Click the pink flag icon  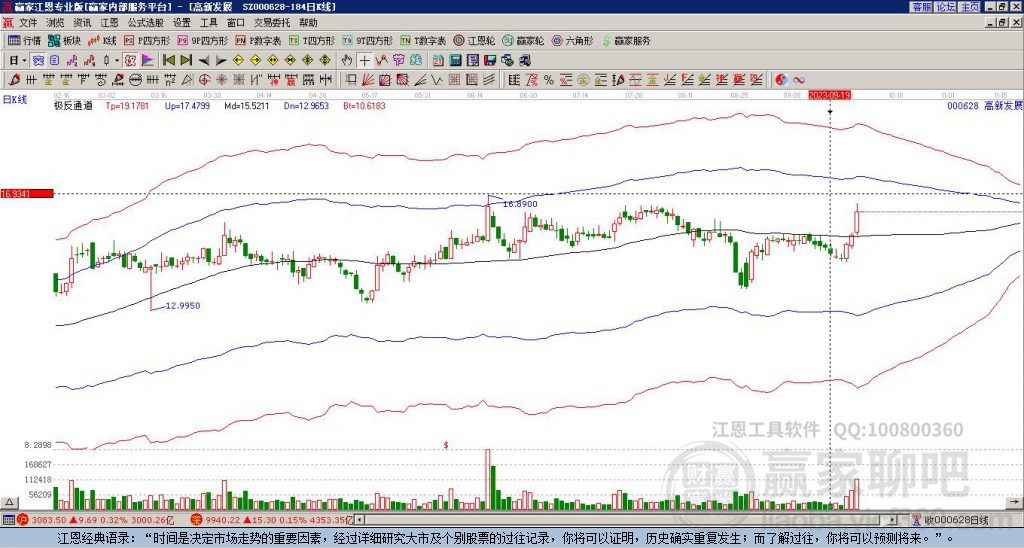point(147,60)
